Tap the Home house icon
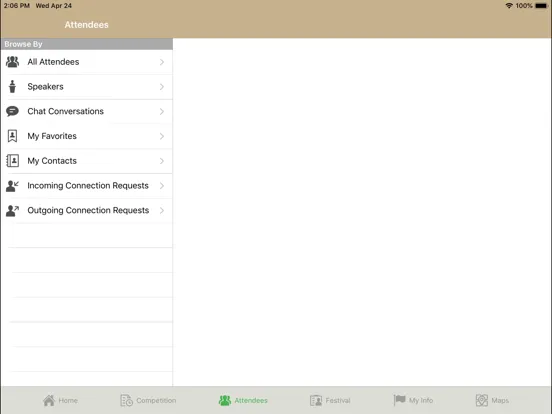Image resolution: width=552 pixels, height=414 pixels. (x=49, y=400)
